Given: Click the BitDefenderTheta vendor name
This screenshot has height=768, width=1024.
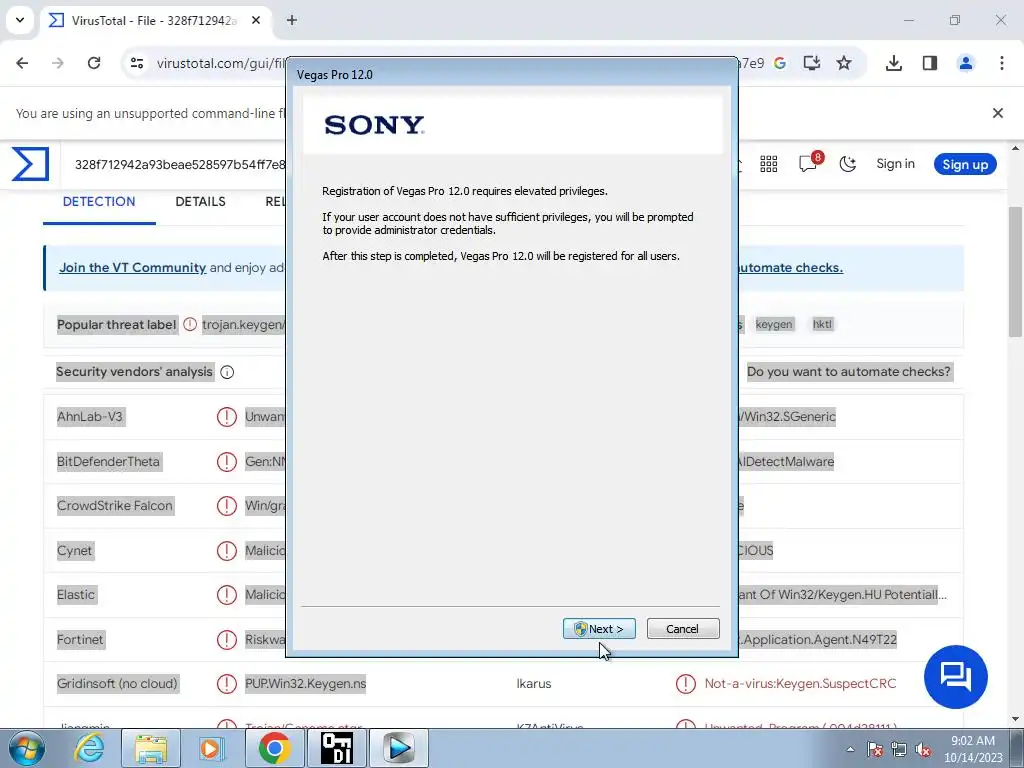Looking at the screenshot, I should [108, 462].
